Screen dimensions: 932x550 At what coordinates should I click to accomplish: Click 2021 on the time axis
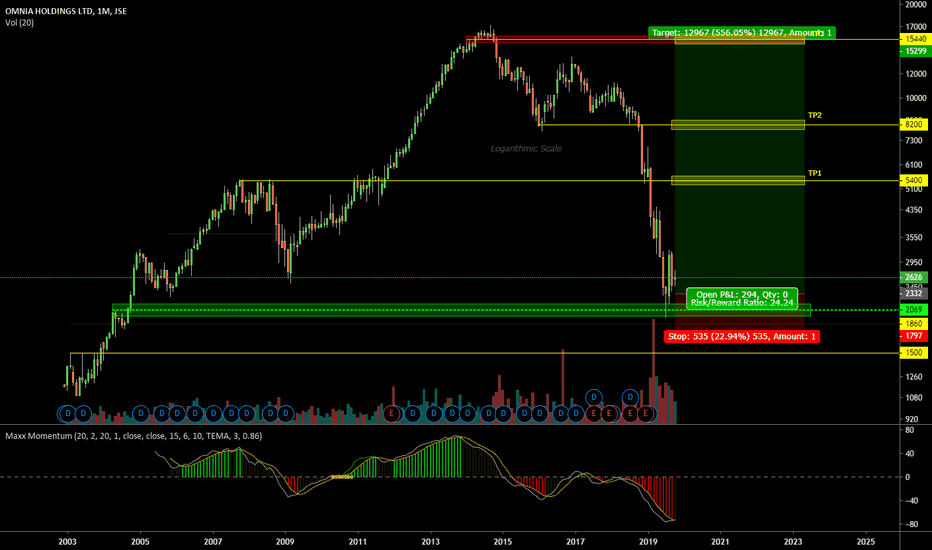[720, 542]
